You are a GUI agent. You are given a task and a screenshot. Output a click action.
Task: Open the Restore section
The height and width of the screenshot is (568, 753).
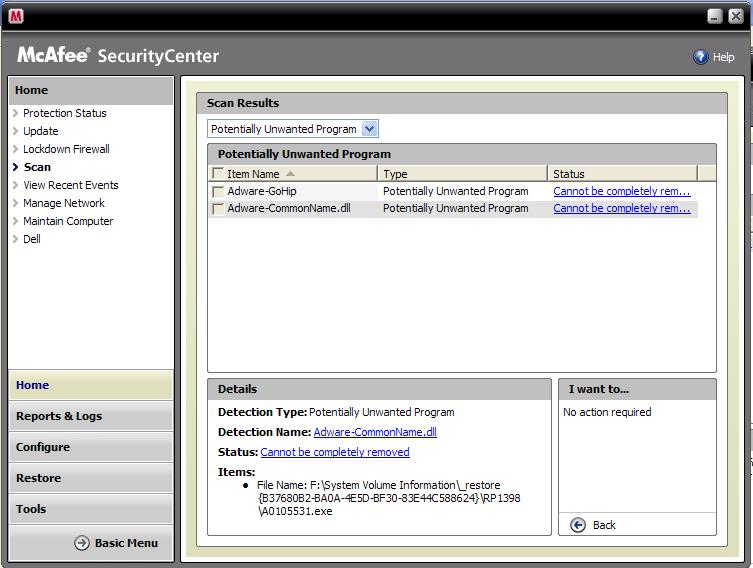[91, 478]
